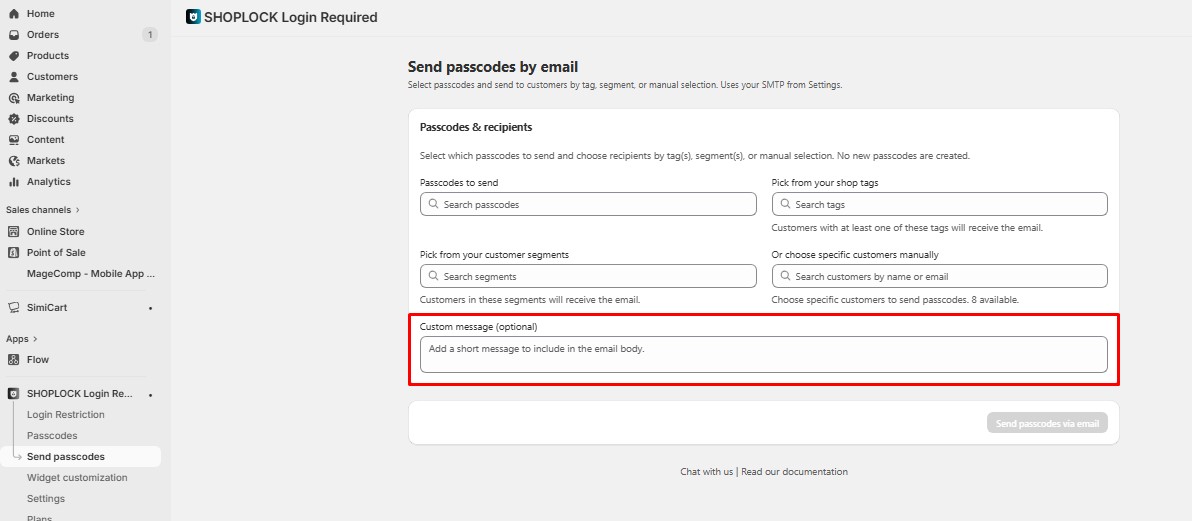The height and width of the screenshot is (521, 1192).
Task: Expand the Sales channels section
Action: point(78,210)
